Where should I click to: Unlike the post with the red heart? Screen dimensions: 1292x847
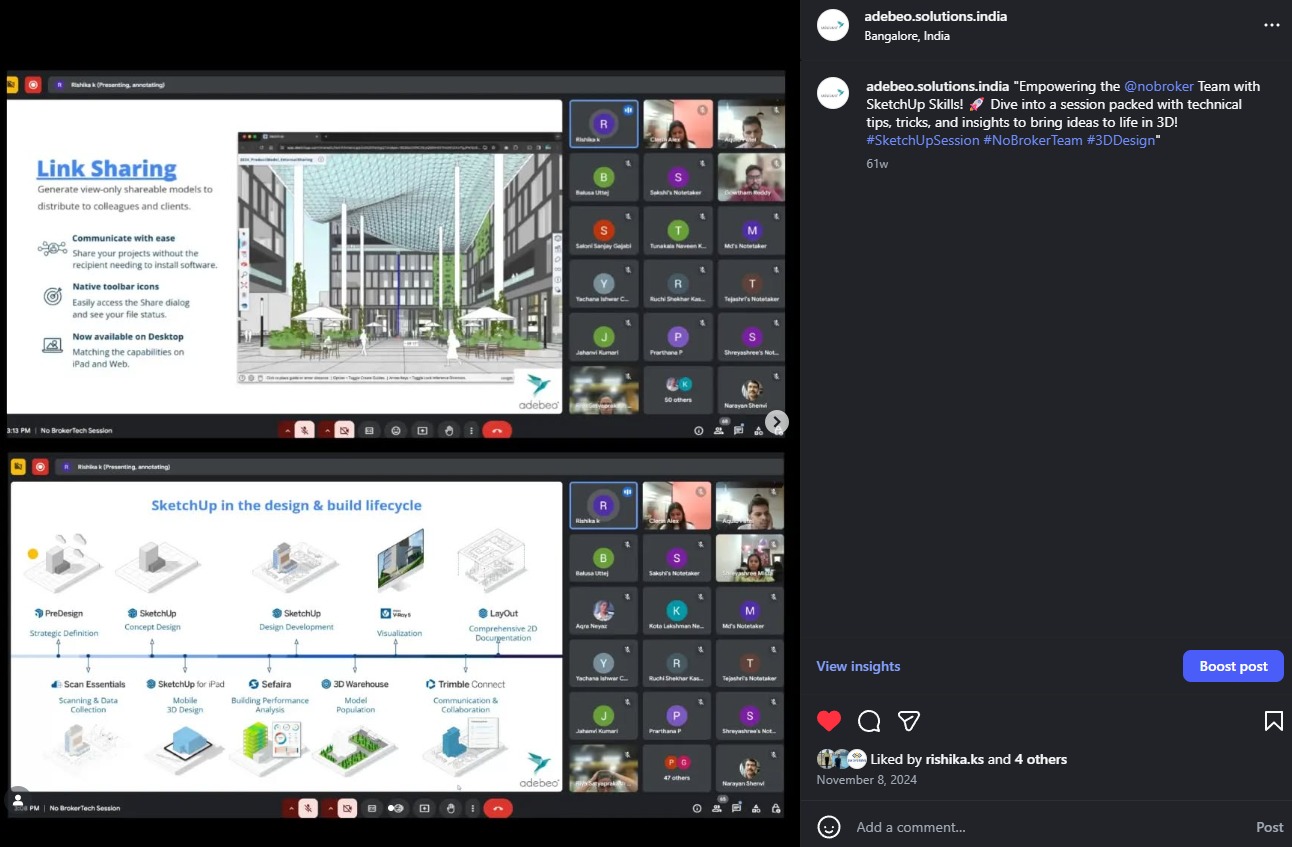pyautogui.click(x=829, y=721)
